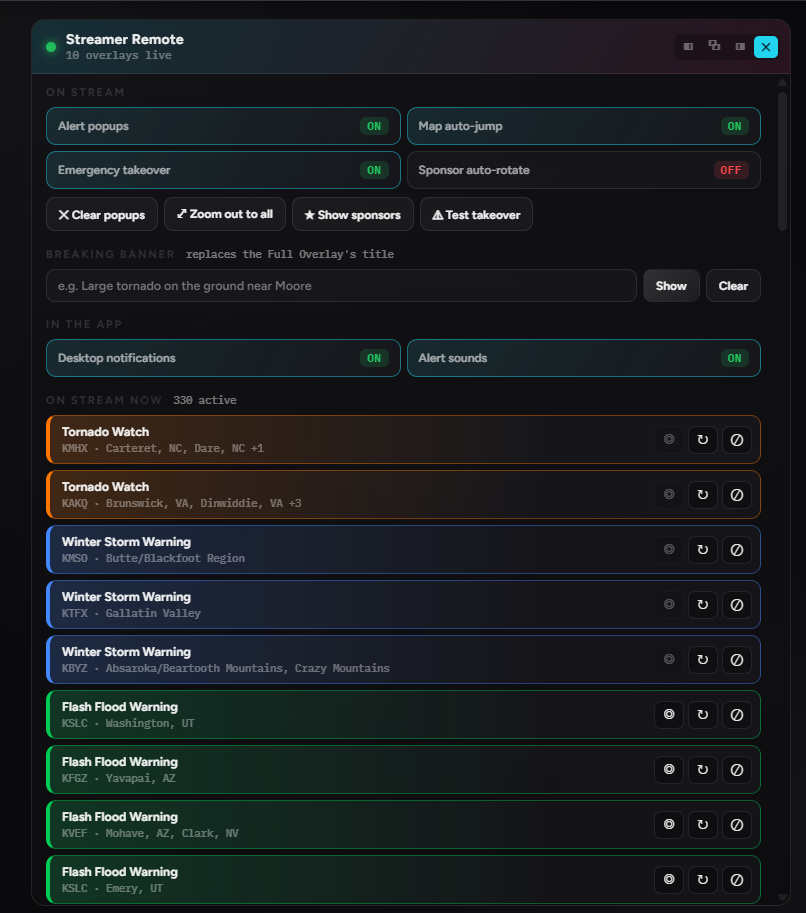The height and width of the screenshot is (913, 806).
Task: Dismiss the KMSO Winter Storm Warning
Action: [737, 550]
